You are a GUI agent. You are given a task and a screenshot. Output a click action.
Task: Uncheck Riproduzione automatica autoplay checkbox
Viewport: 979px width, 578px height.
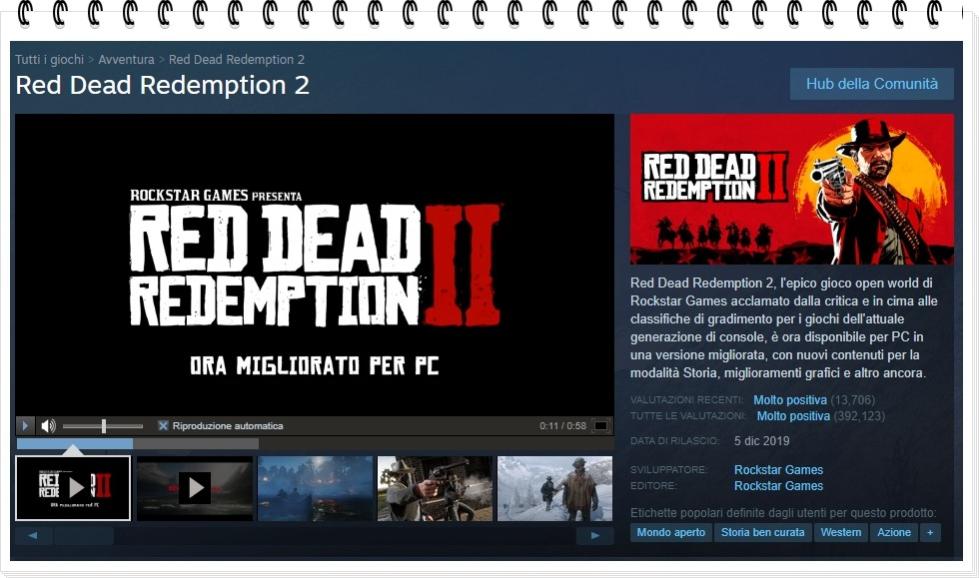point(163,426)
